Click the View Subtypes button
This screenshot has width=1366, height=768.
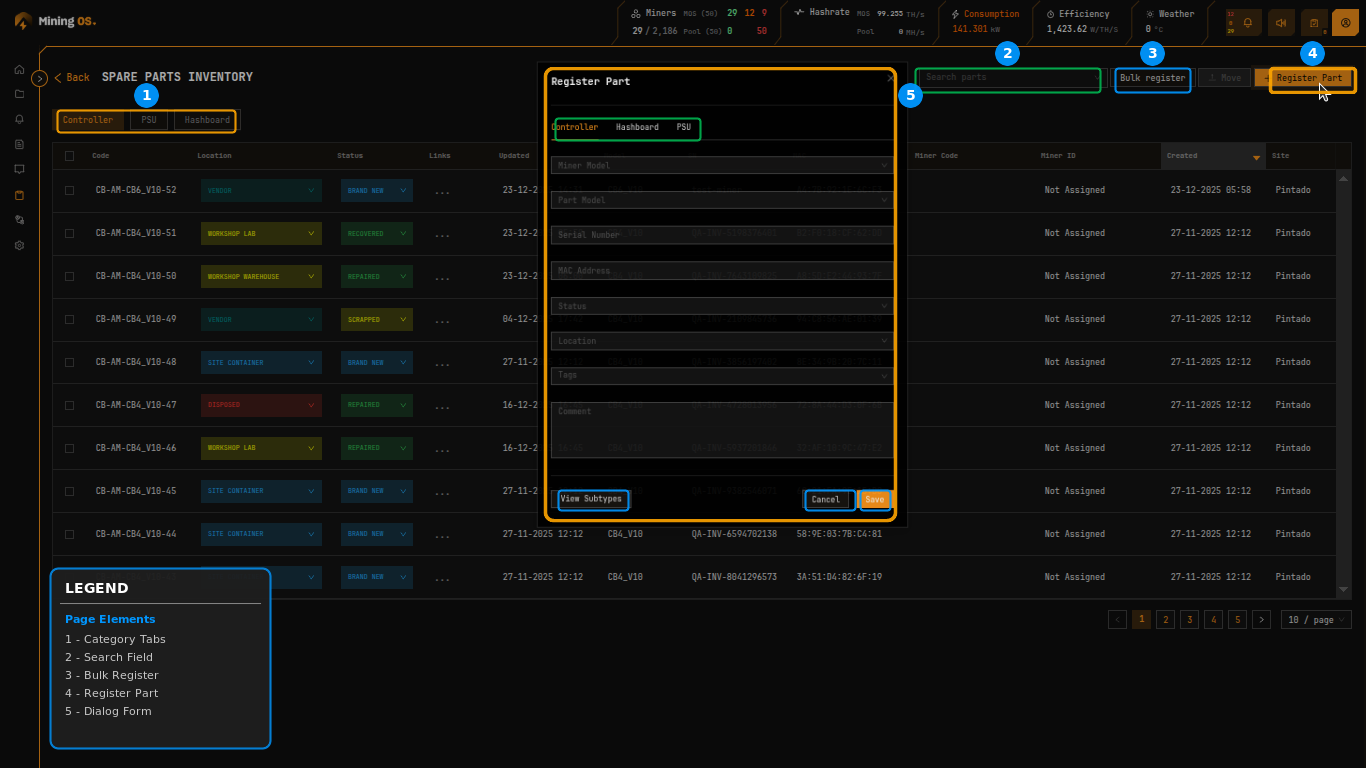[x=593, y=499]
